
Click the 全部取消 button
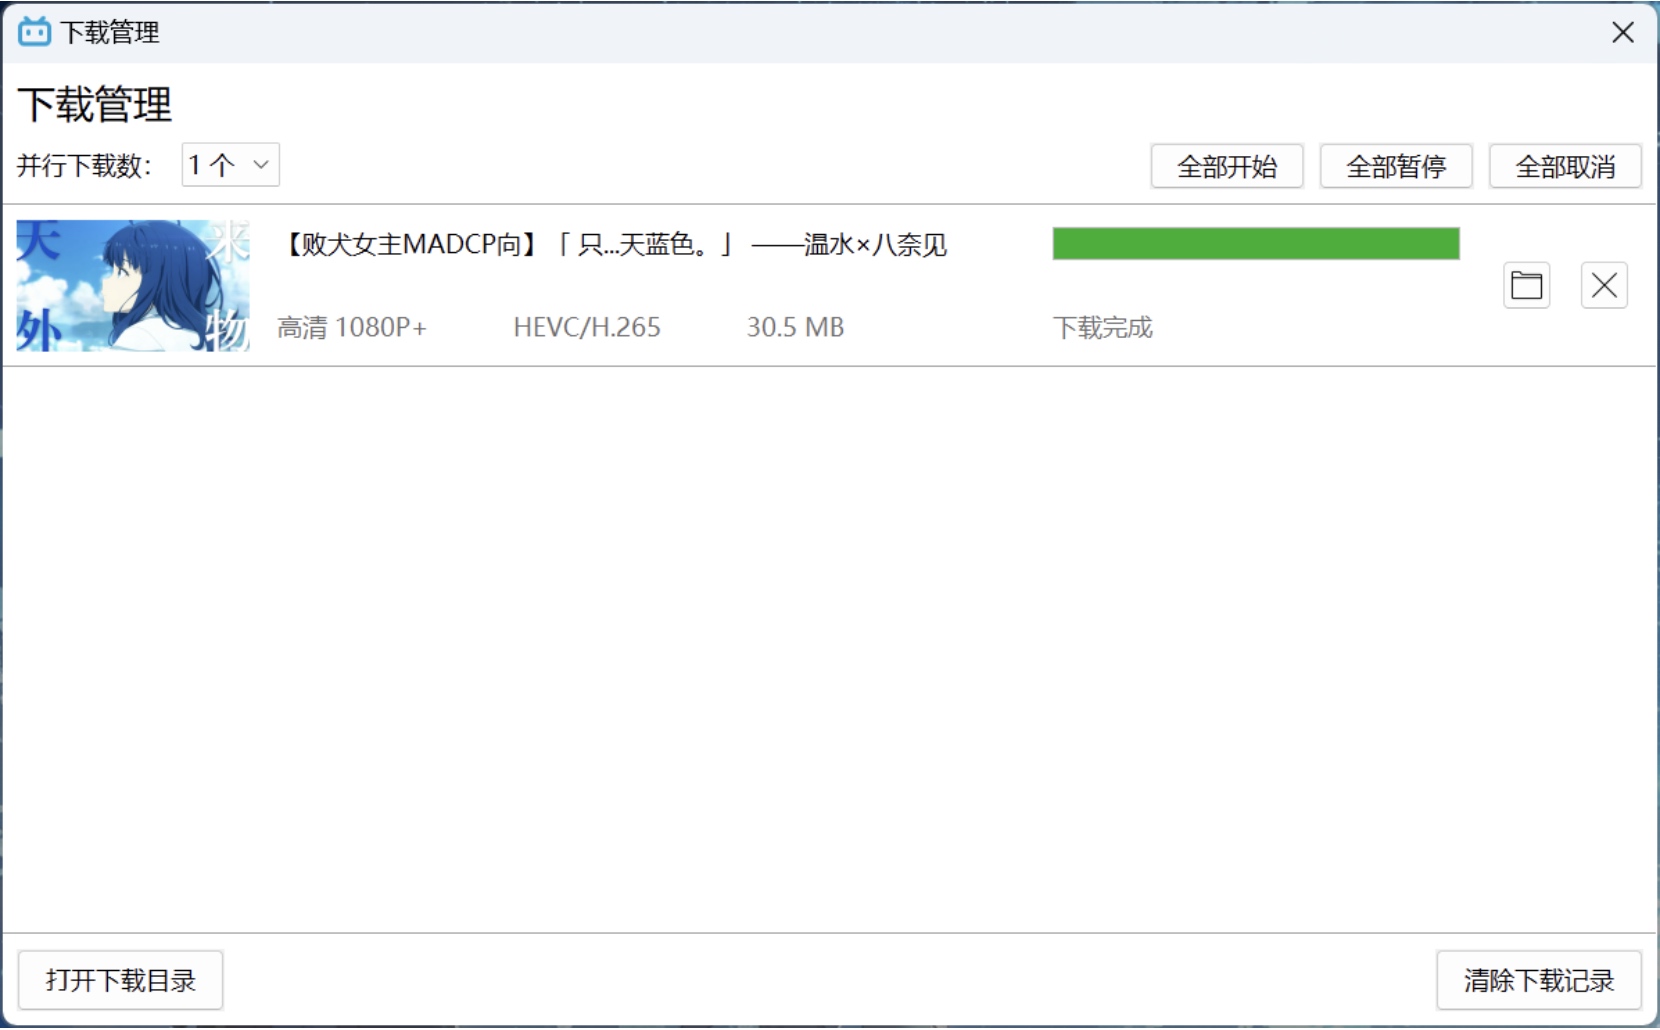point(1565,166)
